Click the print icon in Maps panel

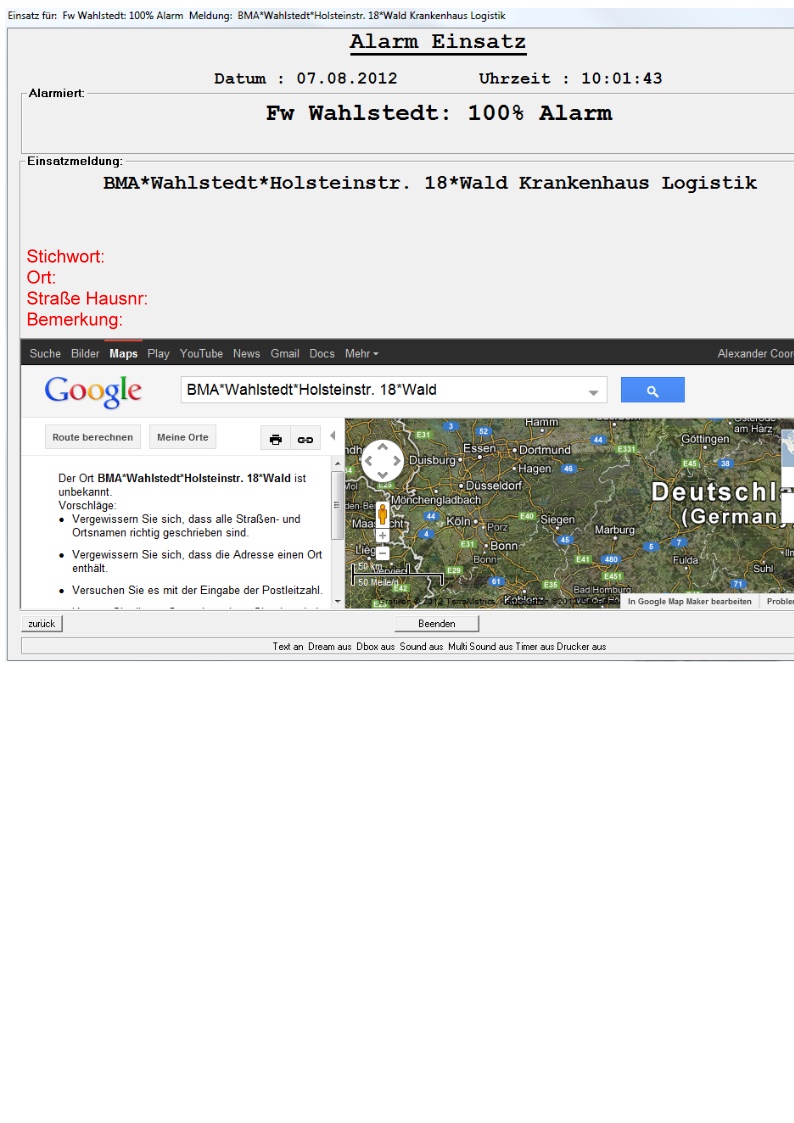pyautogui.click(x=276, y=439)
